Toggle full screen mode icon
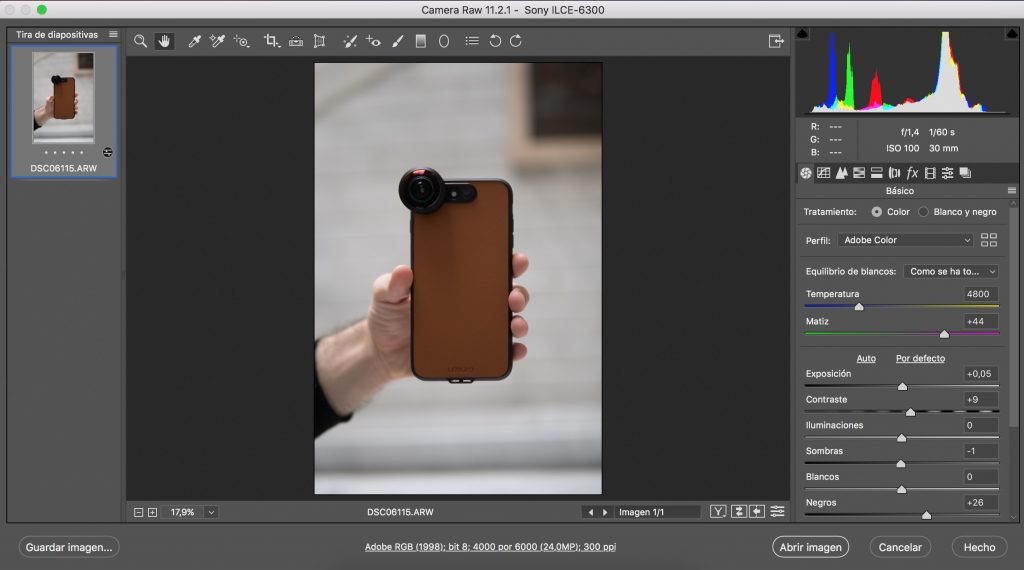The height and width of the screenshot is (570, 1024). (x=776, y=41)
